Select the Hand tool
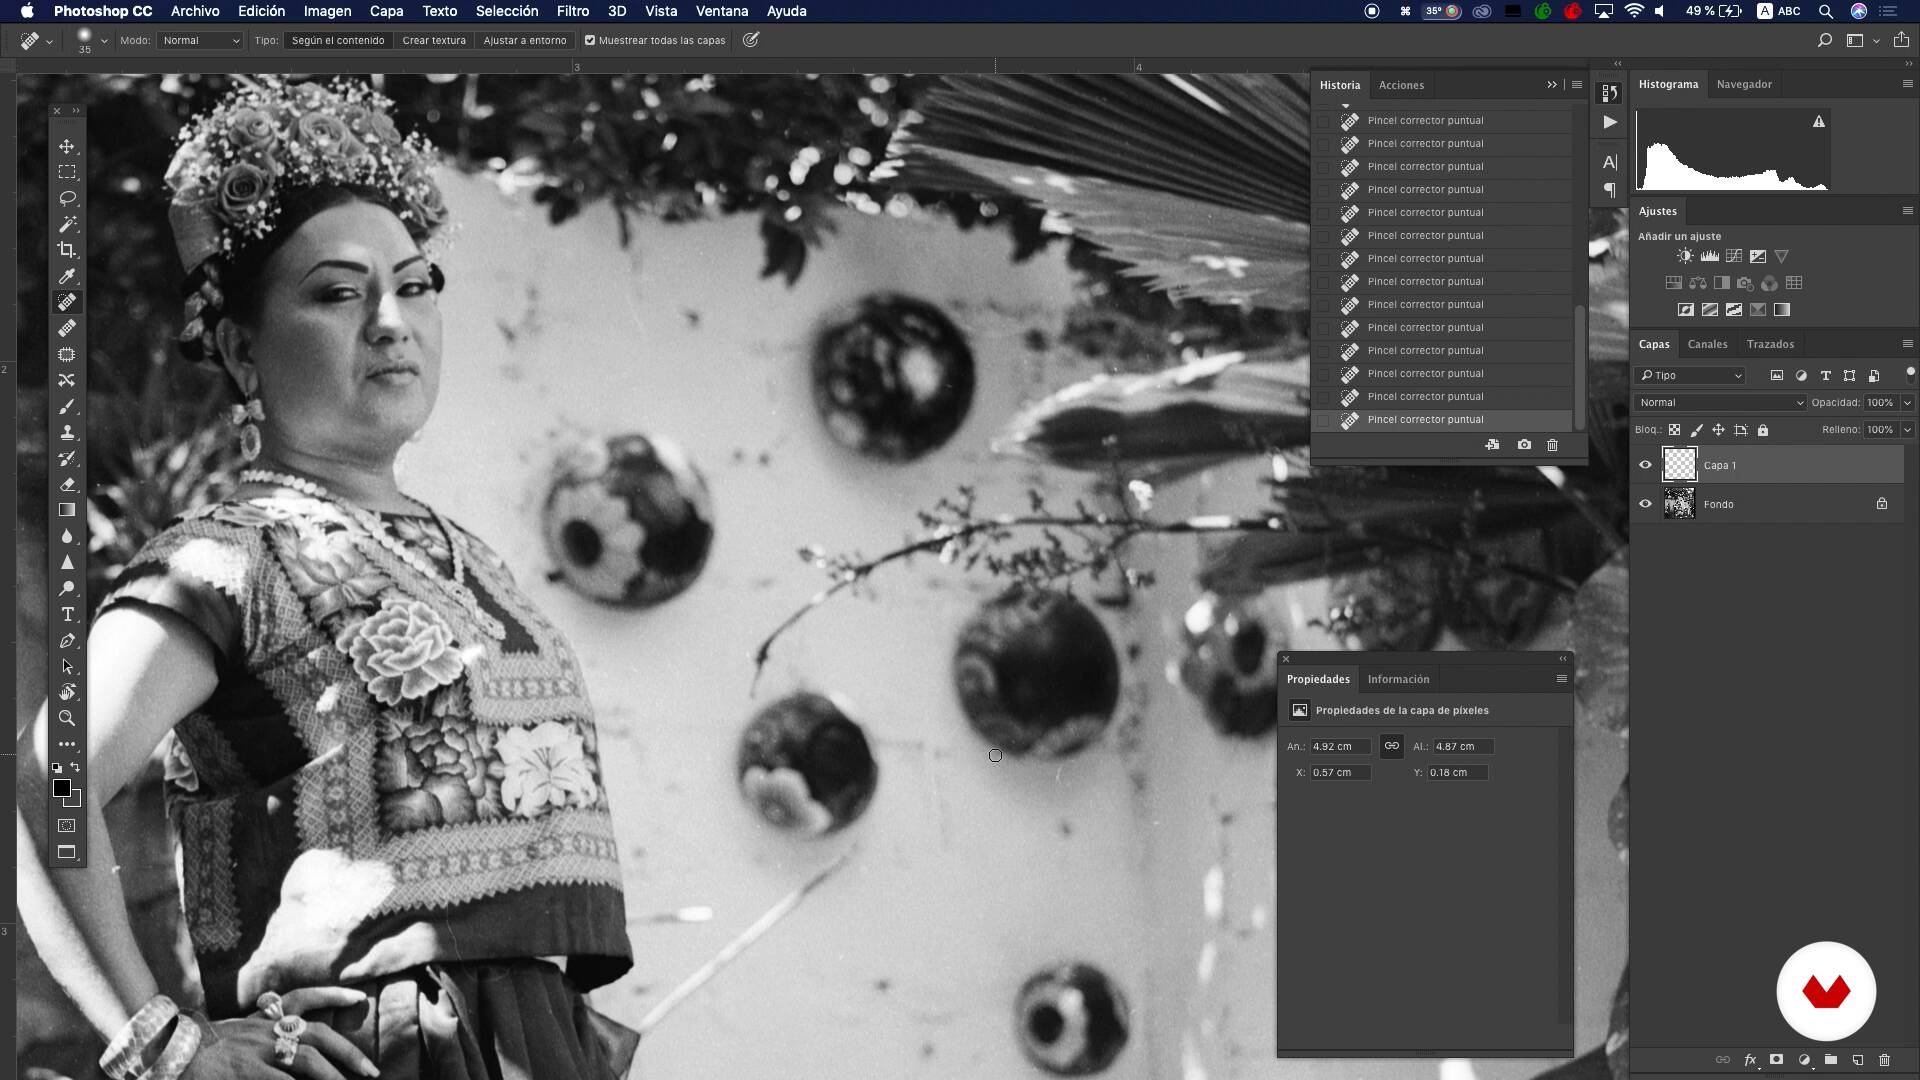1920x1080 pixels. (67, 692)
